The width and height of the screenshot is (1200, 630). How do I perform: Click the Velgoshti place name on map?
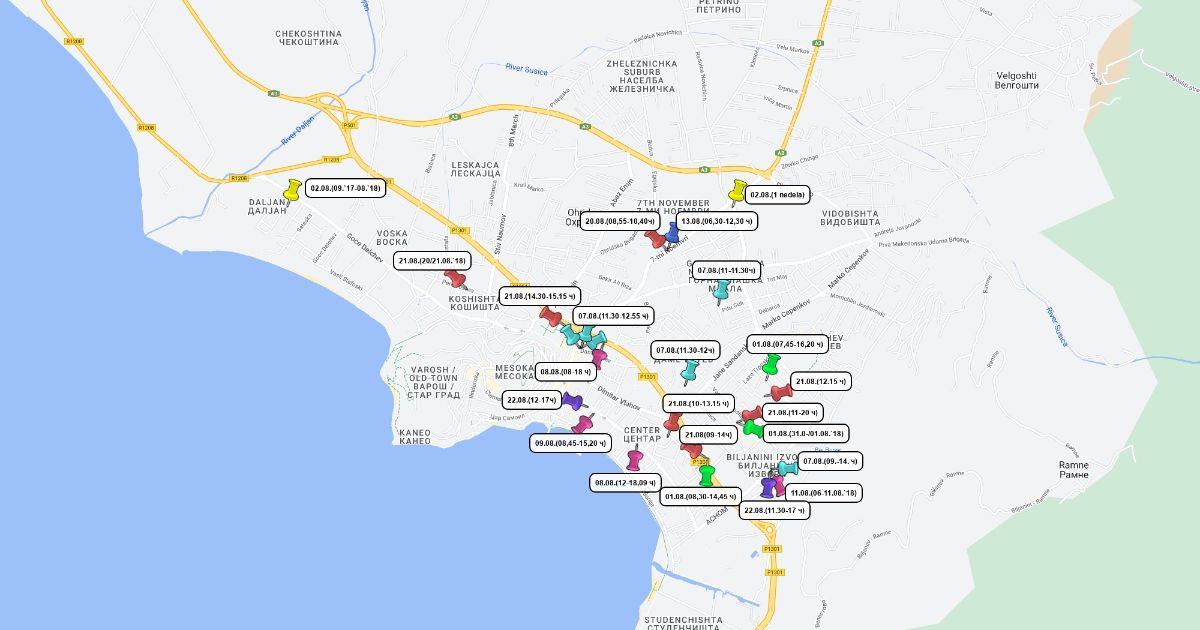1017,80
